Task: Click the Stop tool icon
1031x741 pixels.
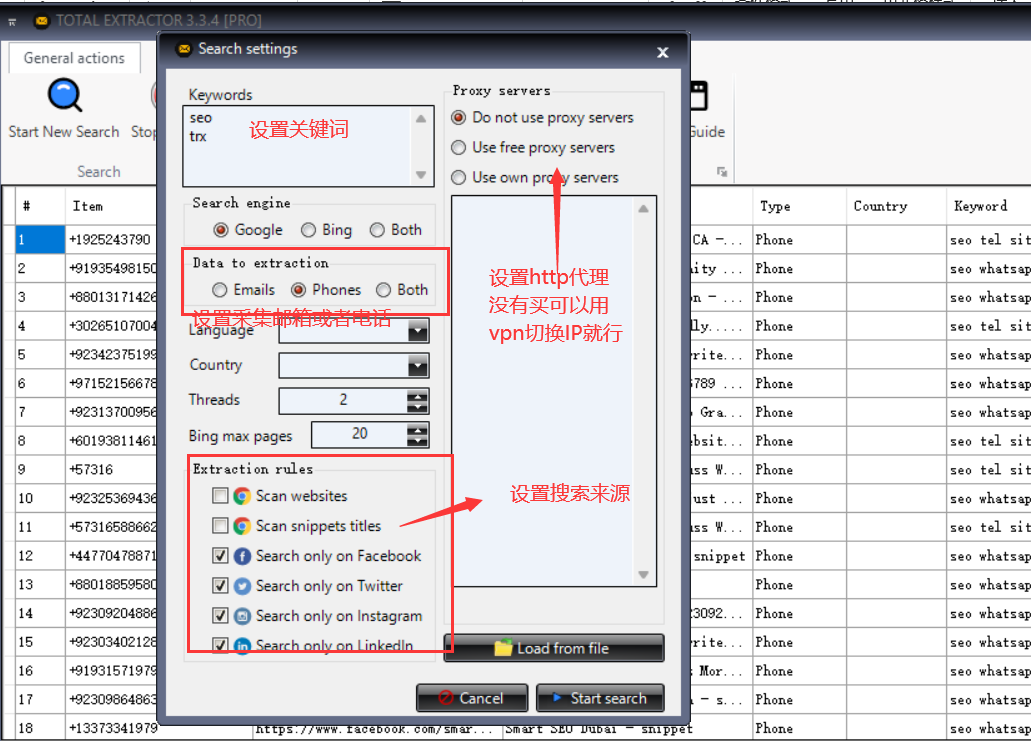Action: click(156, 96)
